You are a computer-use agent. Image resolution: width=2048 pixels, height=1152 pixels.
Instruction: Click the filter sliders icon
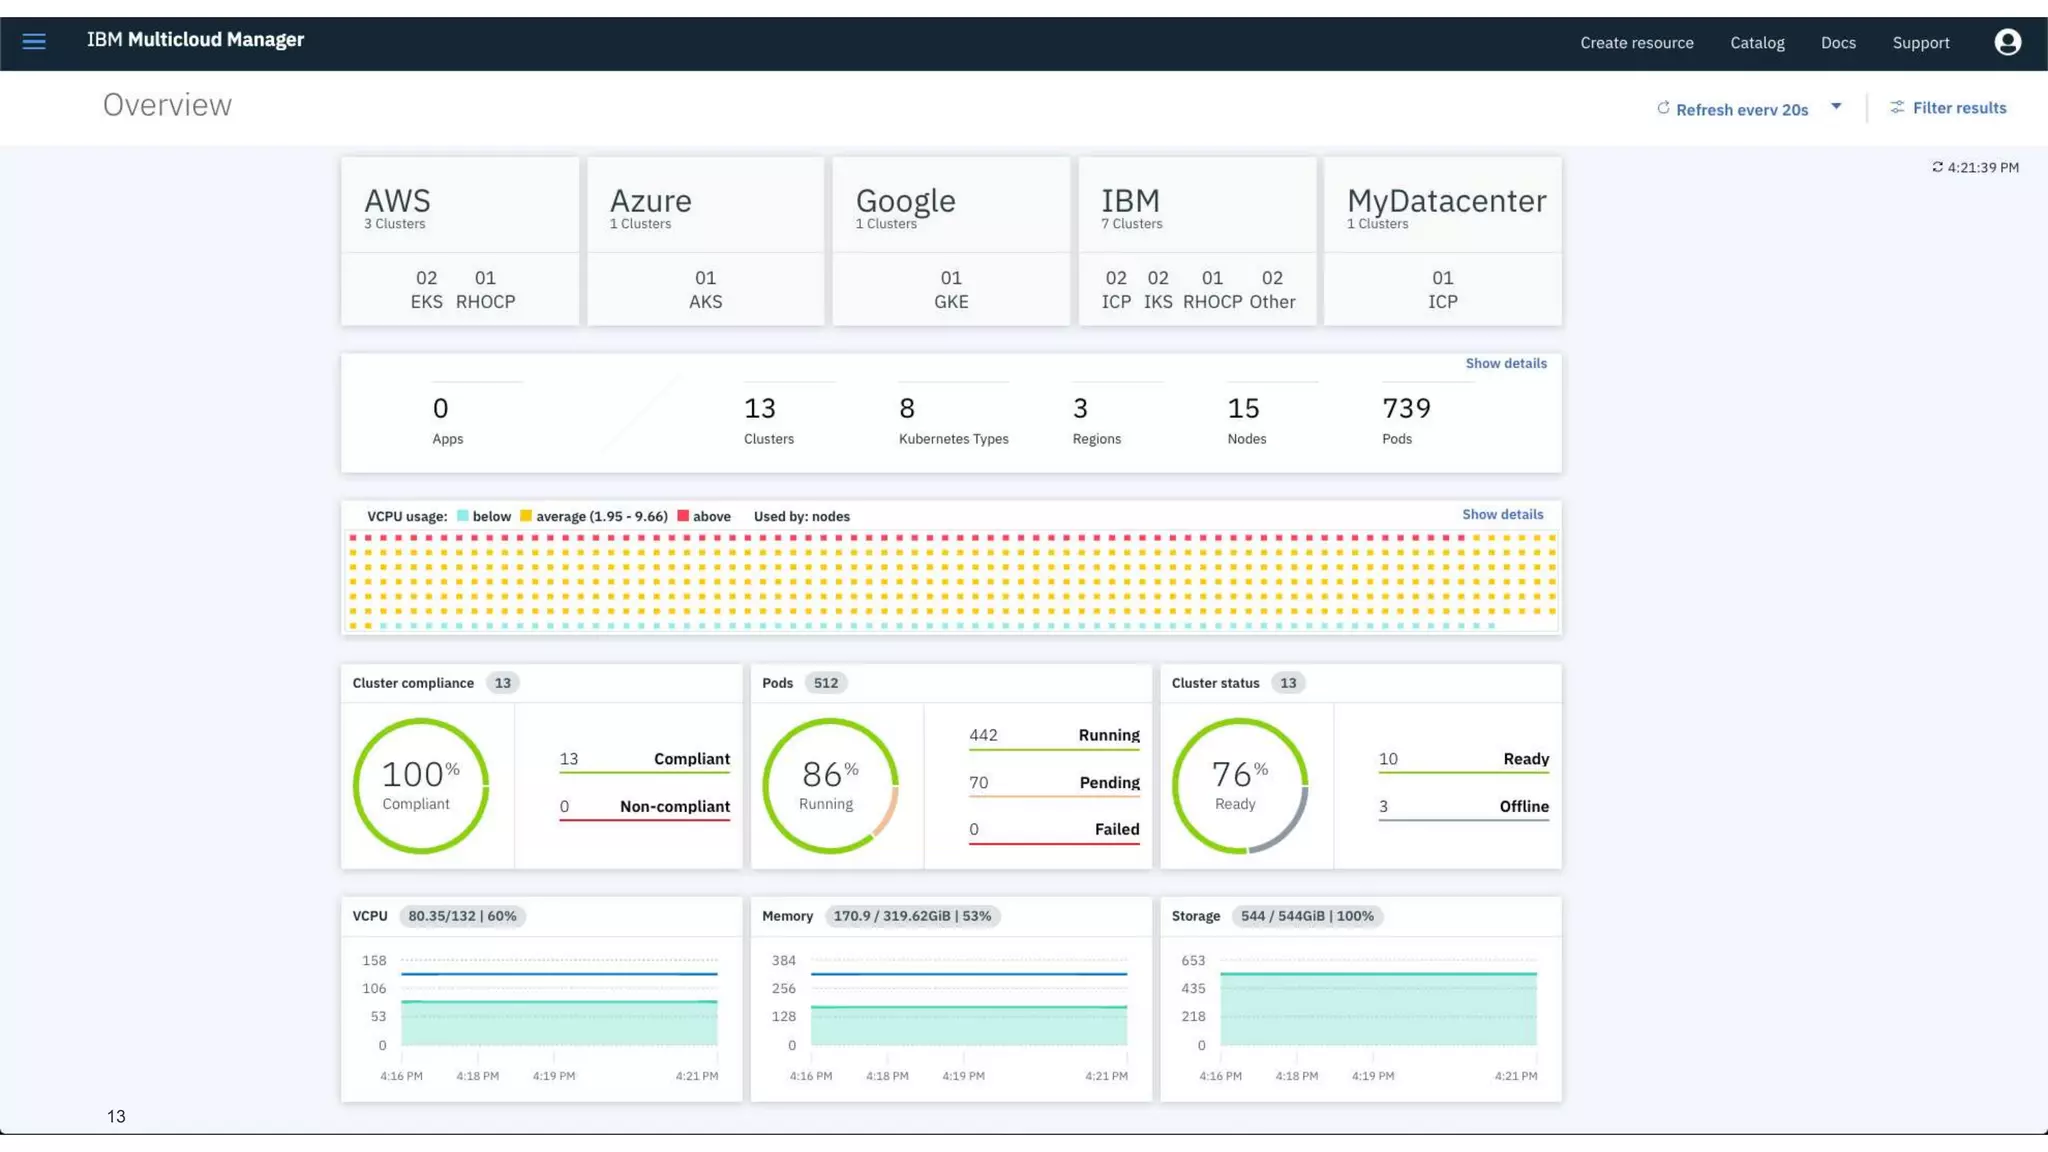[1897, 107]
